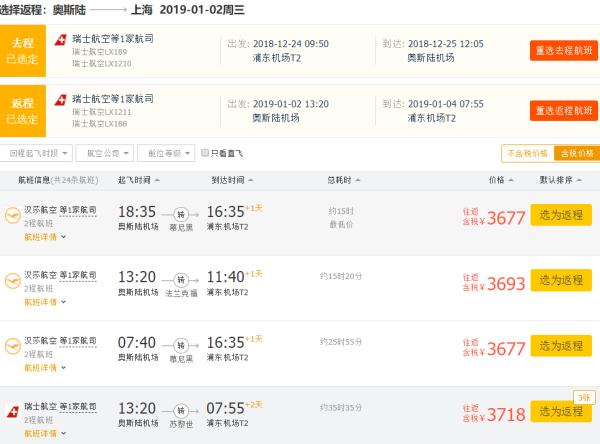
Task: Switch to 含税价格 price display
Action: click(577, 153)
